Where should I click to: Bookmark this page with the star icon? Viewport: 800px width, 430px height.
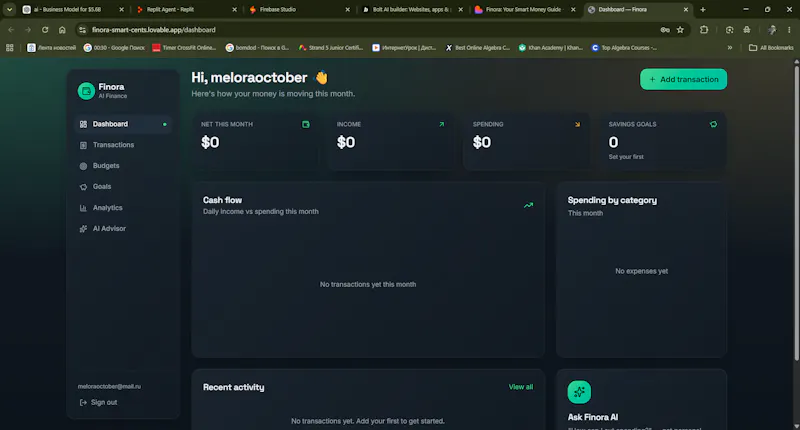pos(680,30)
